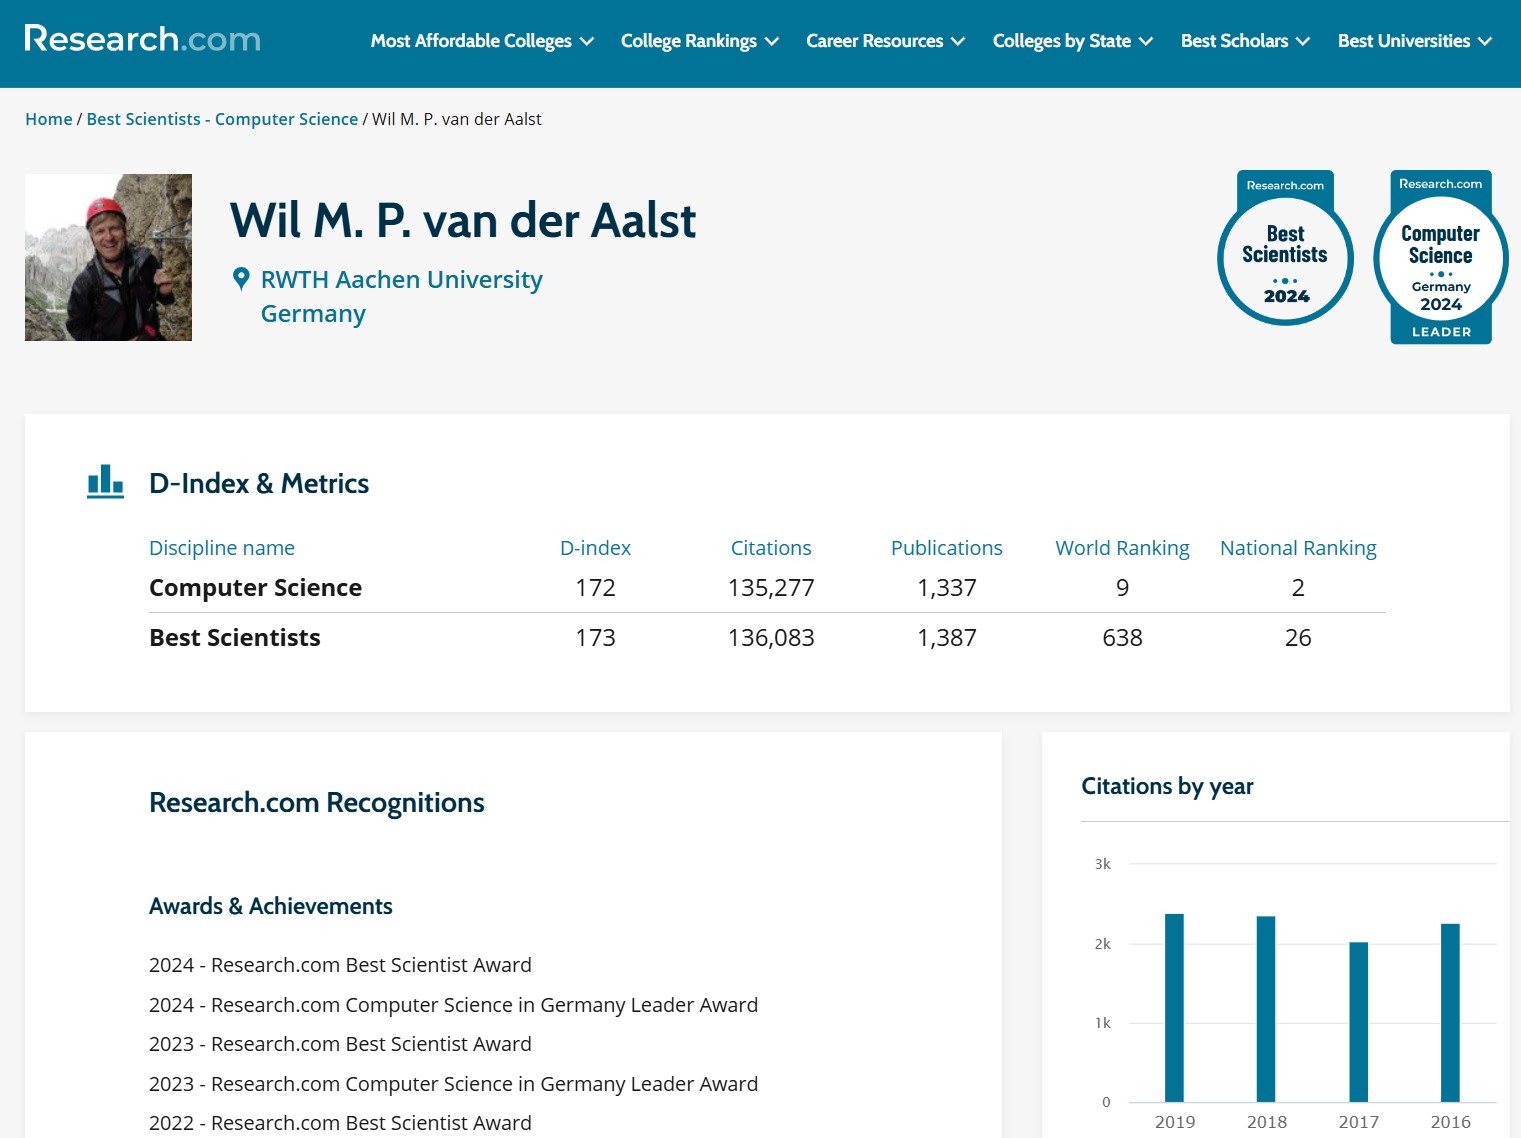Click the Research.com Recognitions heading
The width and height of the screenshot is (1521, 1138).
pos(316,803)
